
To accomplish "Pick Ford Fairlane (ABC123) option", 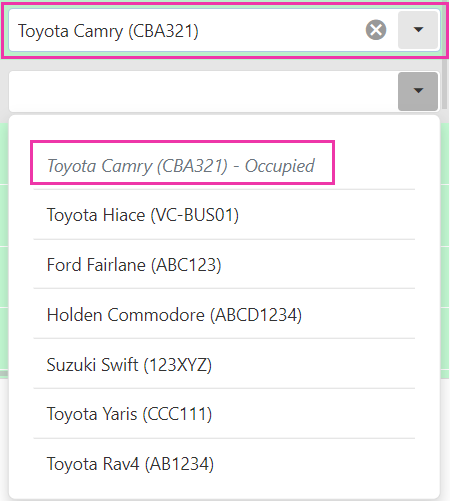I will pyautogui.click(x=224, y=264).
